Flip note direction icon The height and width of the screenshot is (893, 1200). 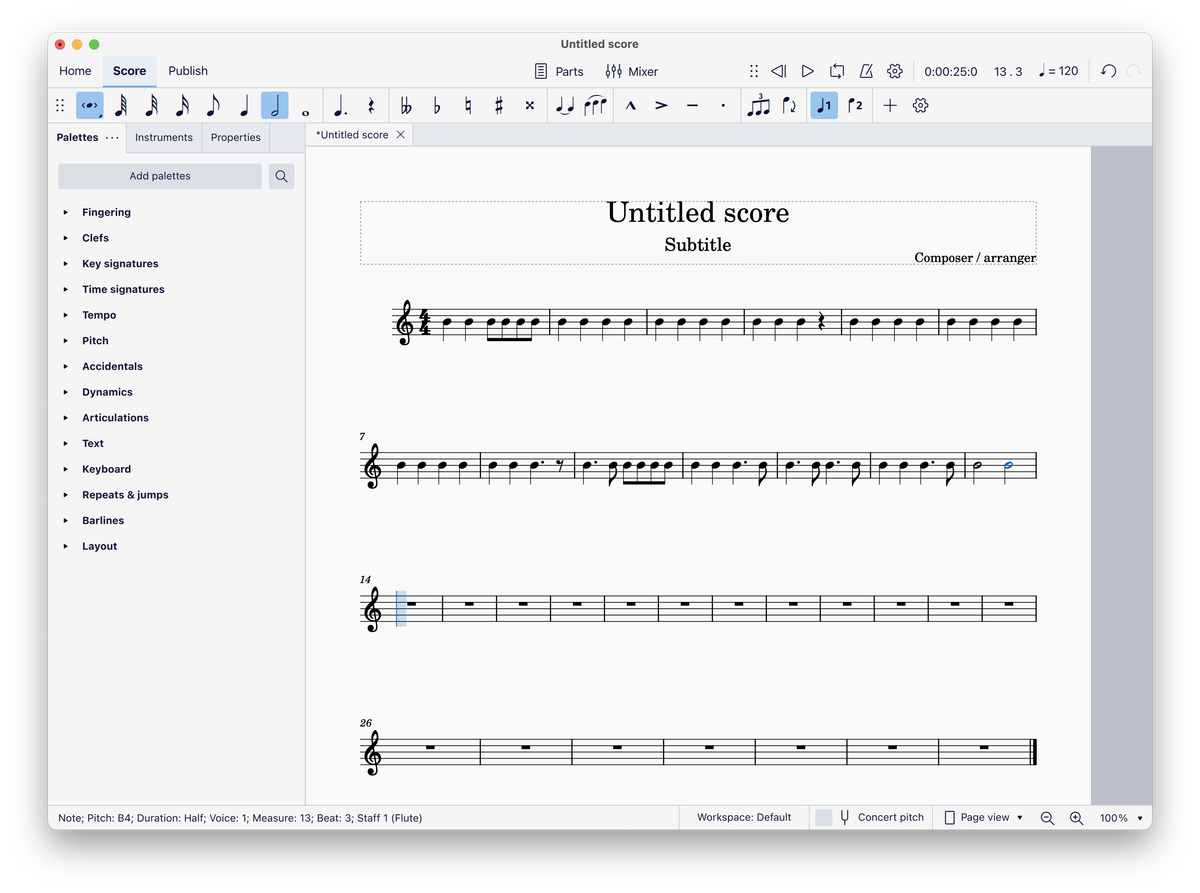[x=789, y=106]
